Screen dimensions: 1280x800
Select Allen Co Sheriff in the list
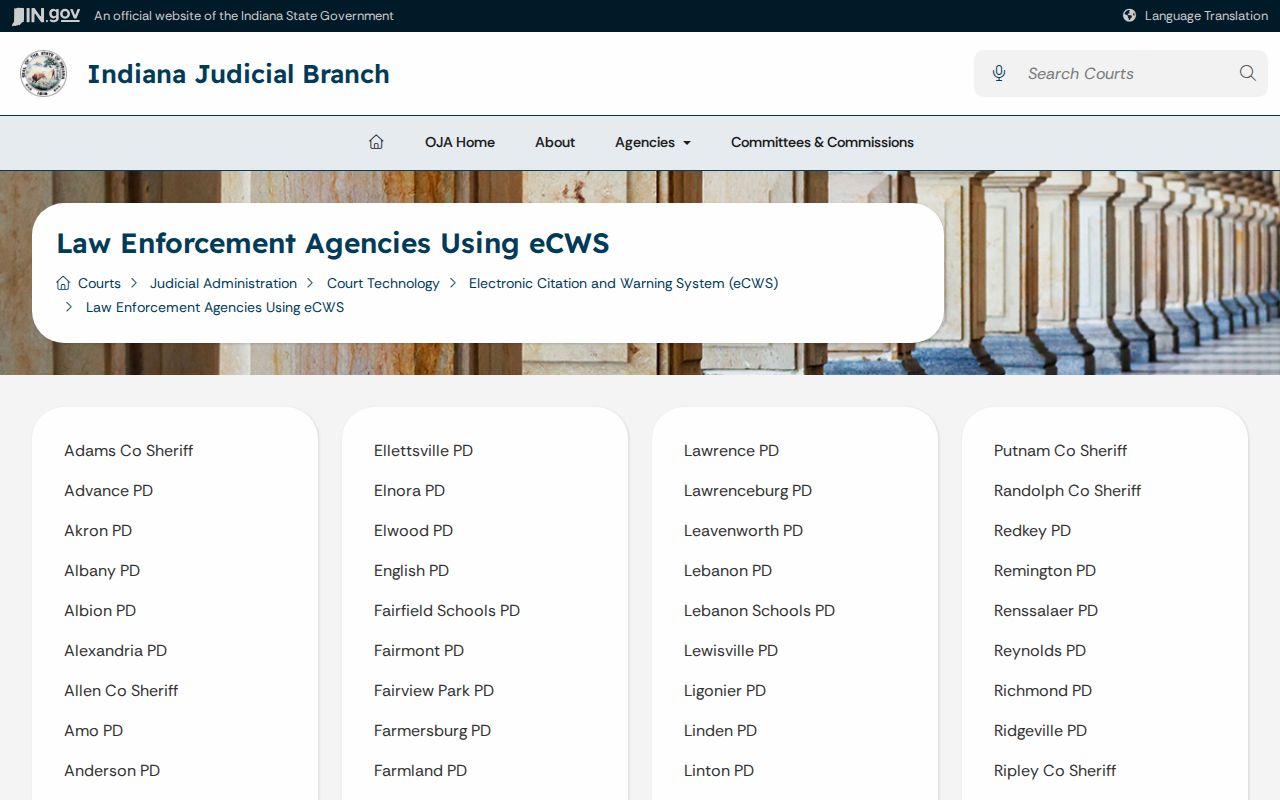[121, 690]
